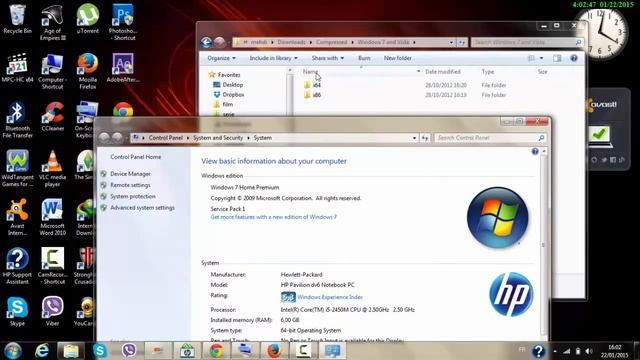Image resolution: width=640 pixels, height=360 pixels.
Task: Open the Name column filter dropdown arrow
Action: coord(418,71)
